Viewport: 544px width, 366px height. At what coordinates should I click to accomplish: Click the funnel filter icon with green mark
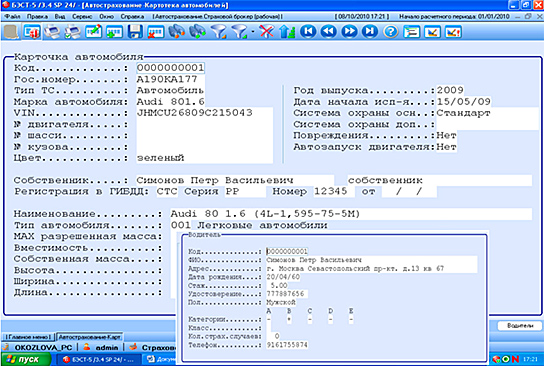pyautogui.click(x=239, y=32)
